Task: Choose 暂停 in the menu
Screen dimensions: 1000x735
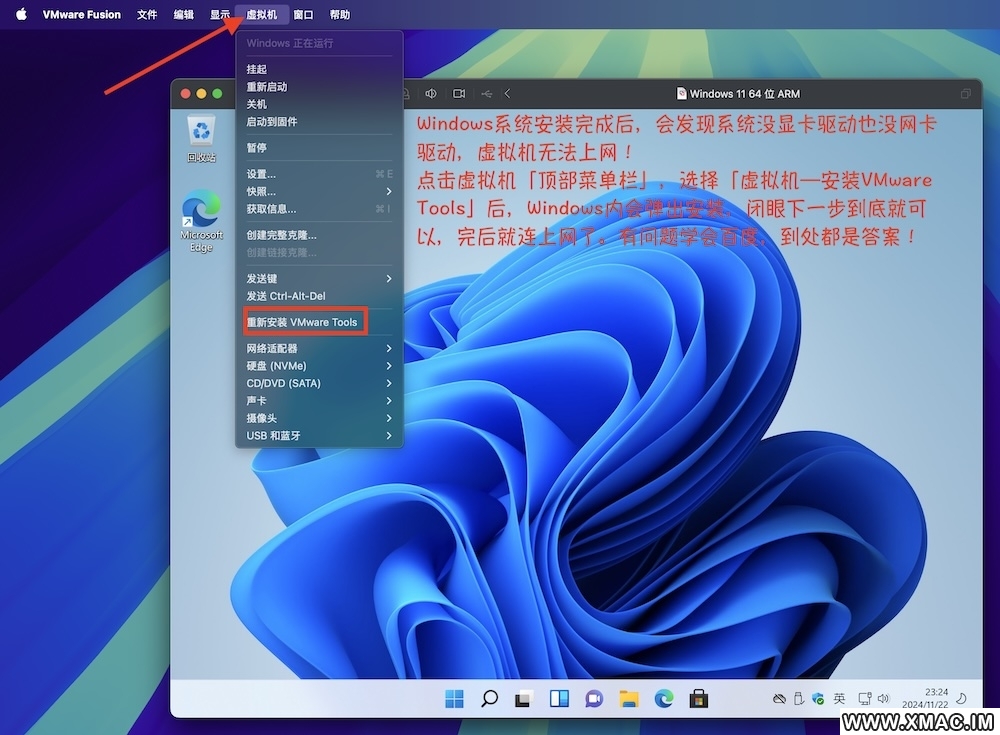Action: pos(319,147)
